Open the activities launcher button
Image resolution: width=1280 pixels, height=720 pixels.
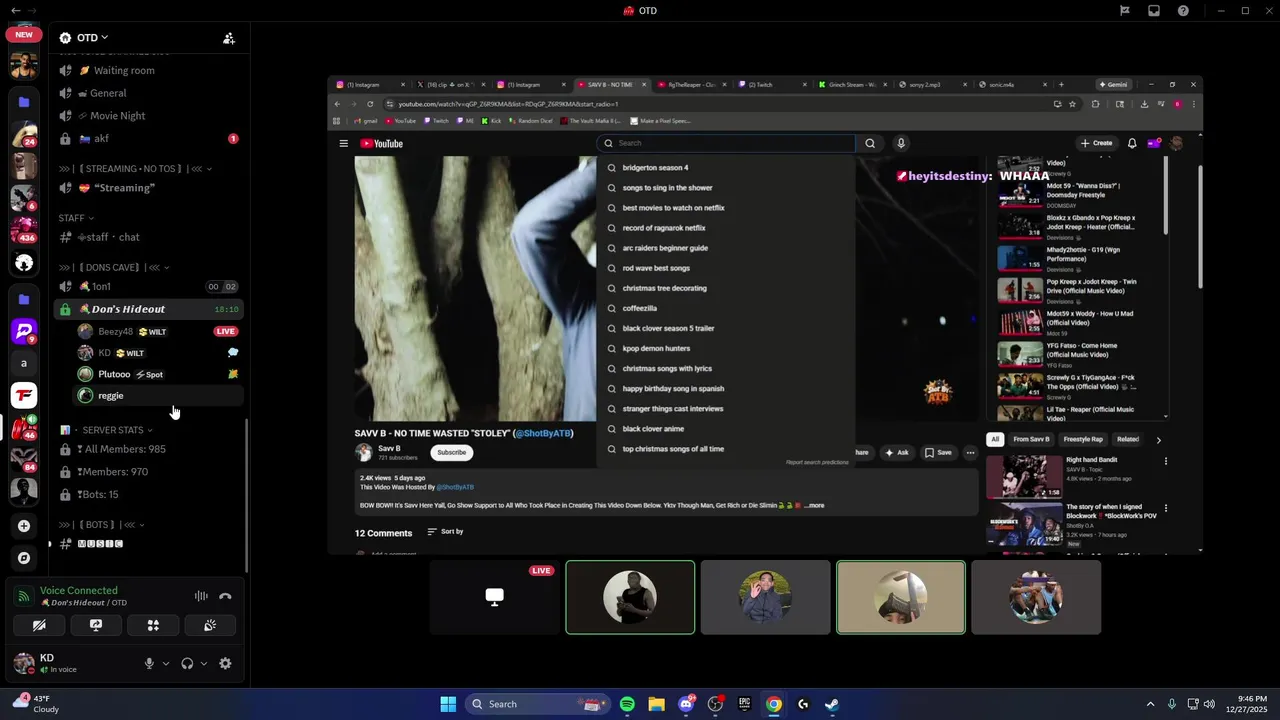point(153,625)
